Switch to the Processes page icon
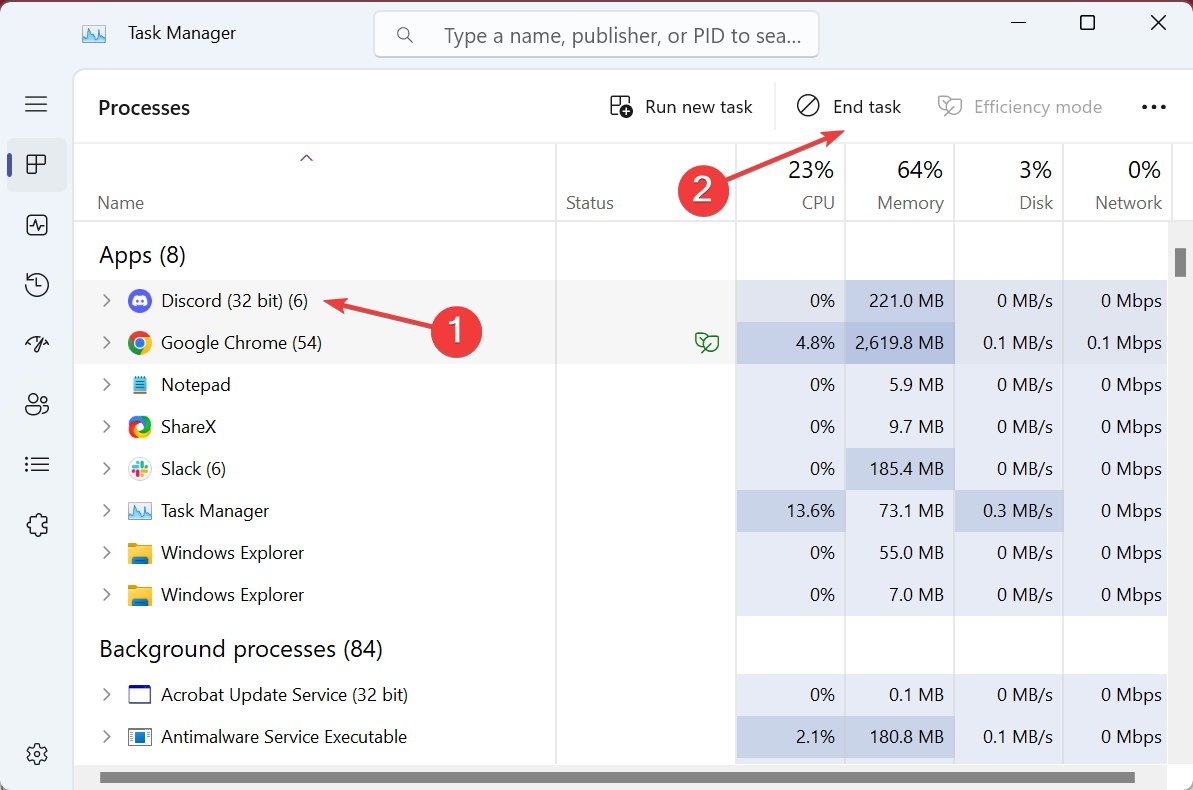 (x=37, y=164)
